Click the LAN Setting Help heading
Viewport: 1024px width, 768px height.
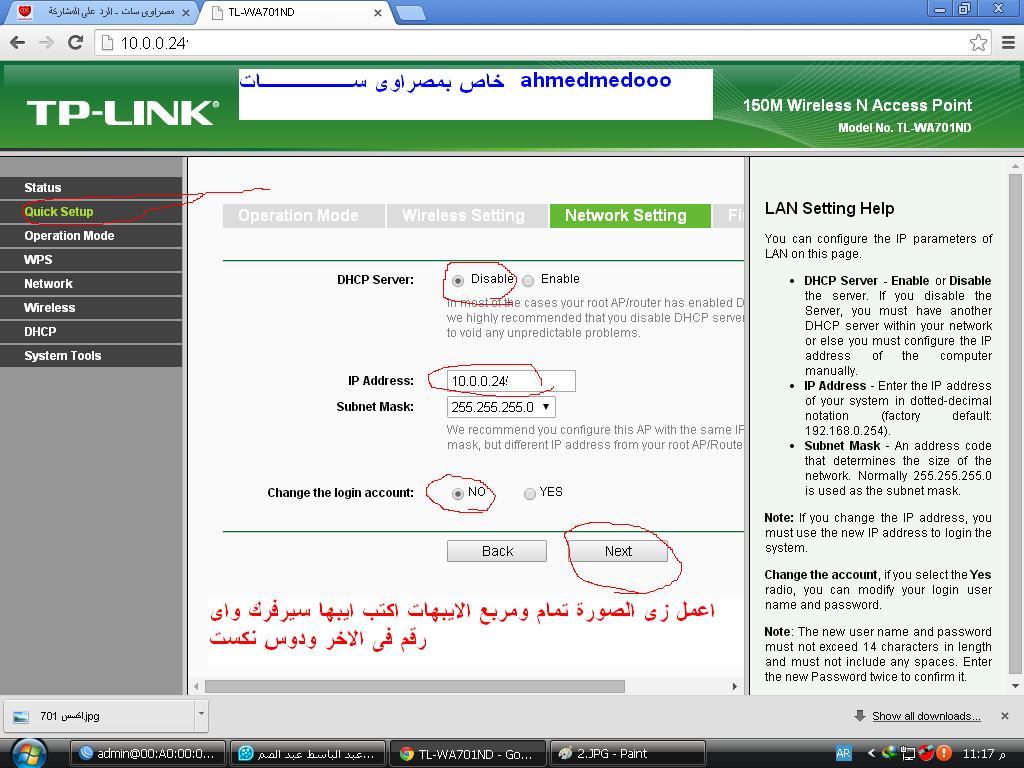pyautogui.click(x=829, y=208)
